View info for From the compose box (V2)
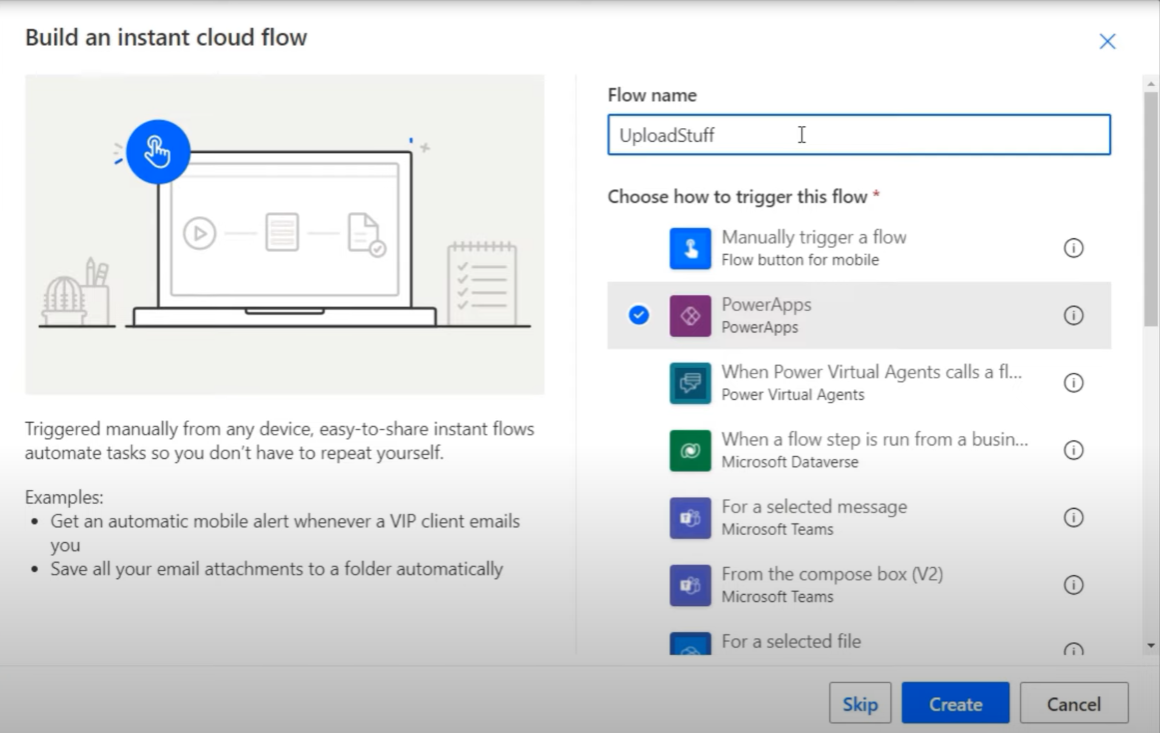 [1073, 584]
